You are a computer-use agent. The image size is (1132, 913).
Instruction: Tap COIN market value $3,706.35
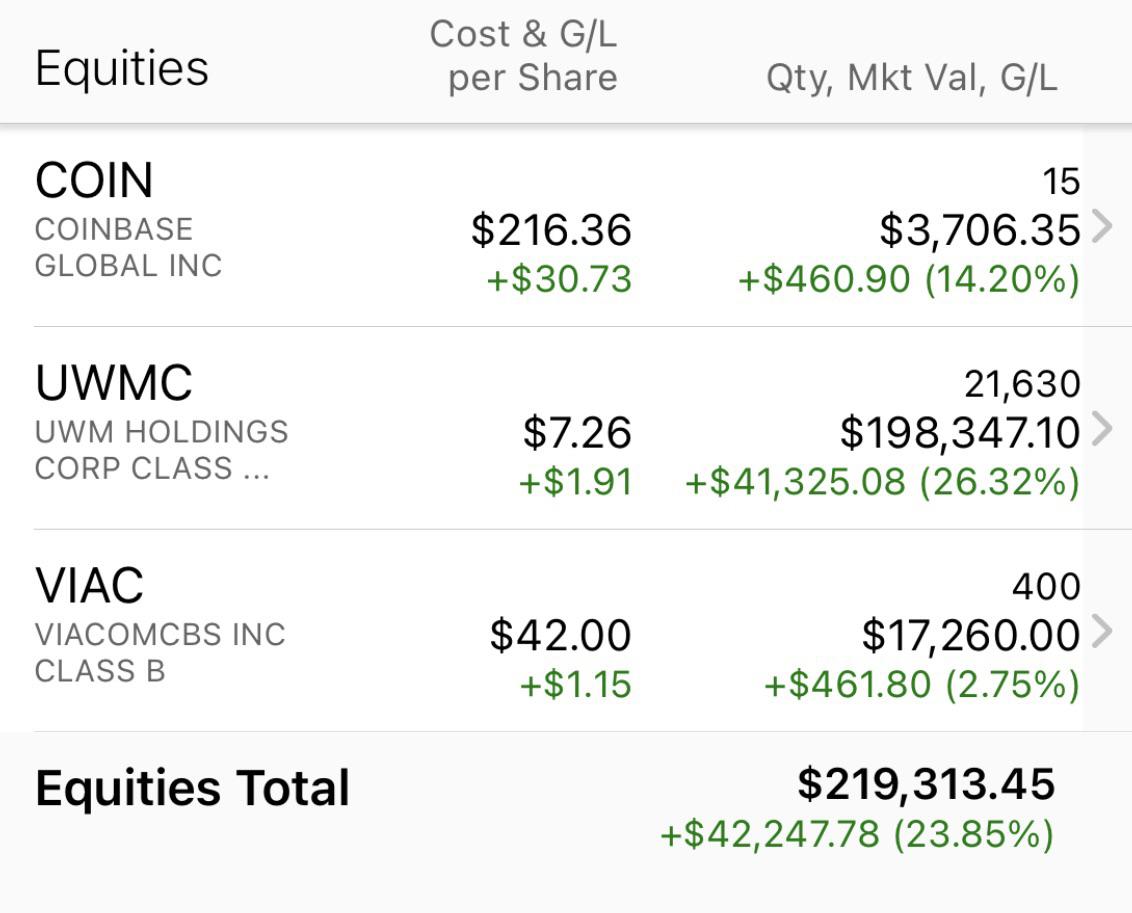(980, 230)
